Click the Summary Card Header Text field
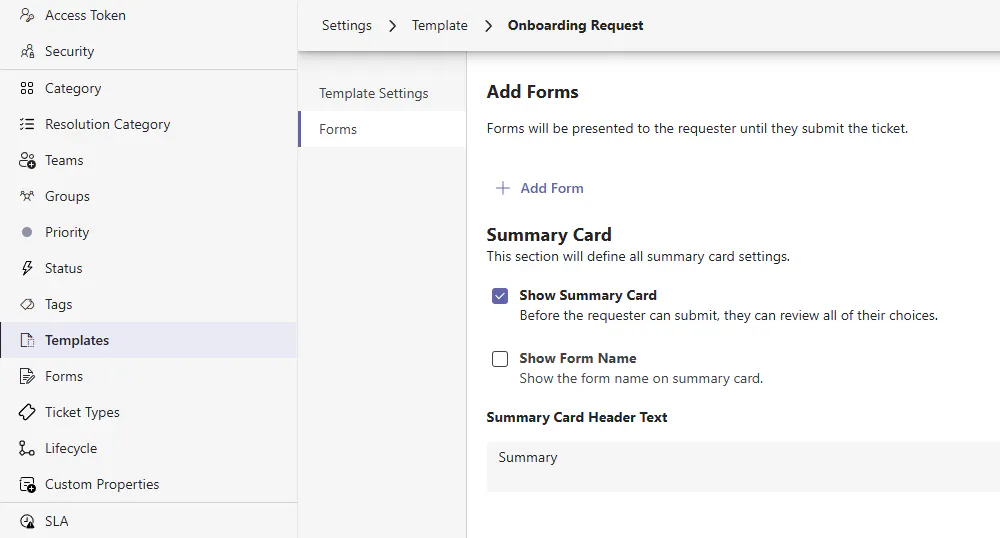Image resolution: width=1000 pixels, height=538 pixels. pyautogui.click(x=742, y=466)
